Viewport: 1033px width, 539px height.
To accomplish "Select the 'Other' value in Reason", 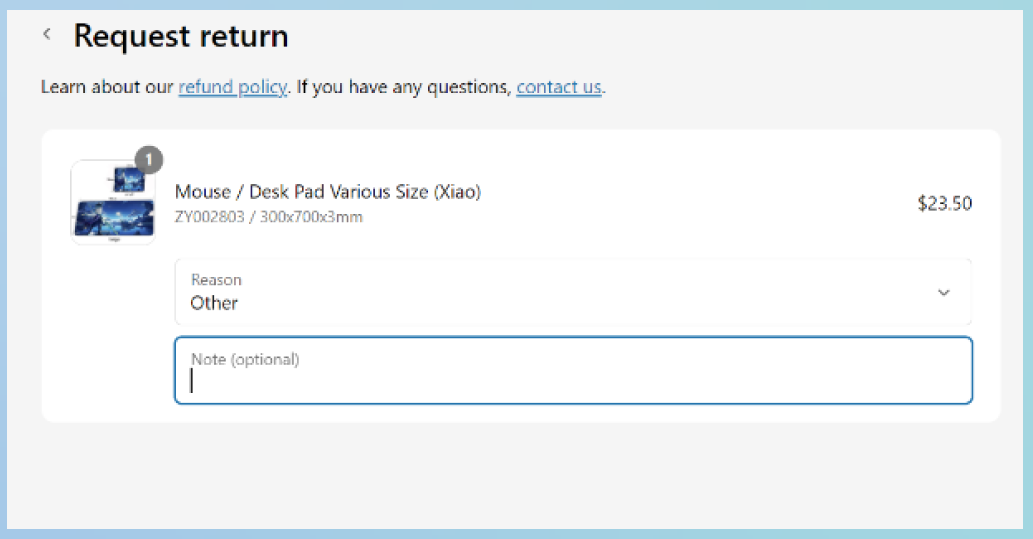I will pyautogui.click(x=214, y=303).
